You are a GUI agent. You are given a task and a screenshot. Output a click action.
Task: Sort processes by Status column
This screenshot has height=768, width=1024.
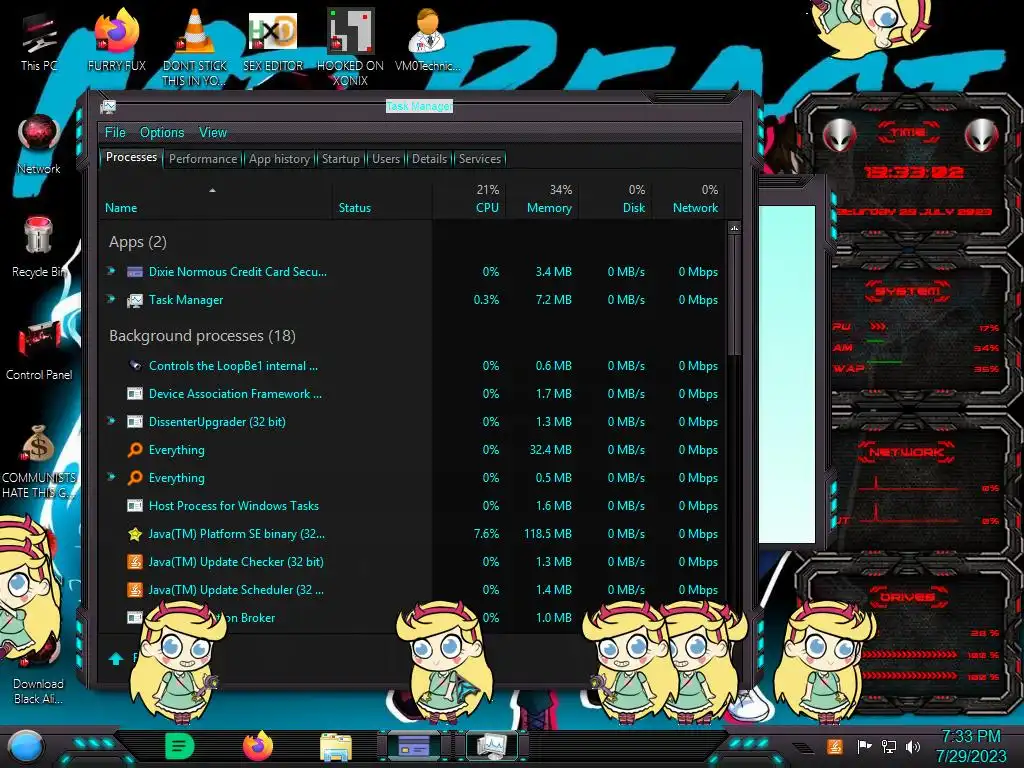point(382,199)
